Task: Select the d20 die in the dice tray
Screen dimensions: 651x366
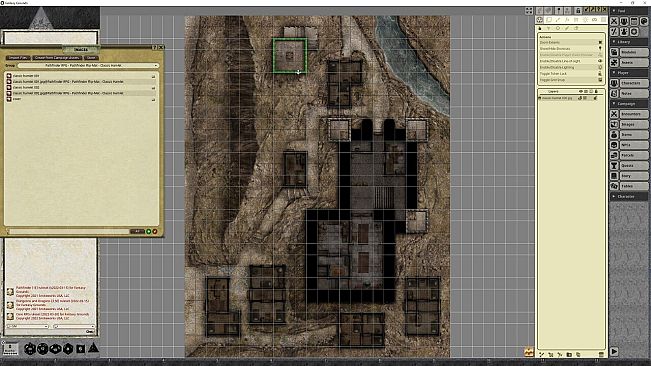Action: (29, 349)
